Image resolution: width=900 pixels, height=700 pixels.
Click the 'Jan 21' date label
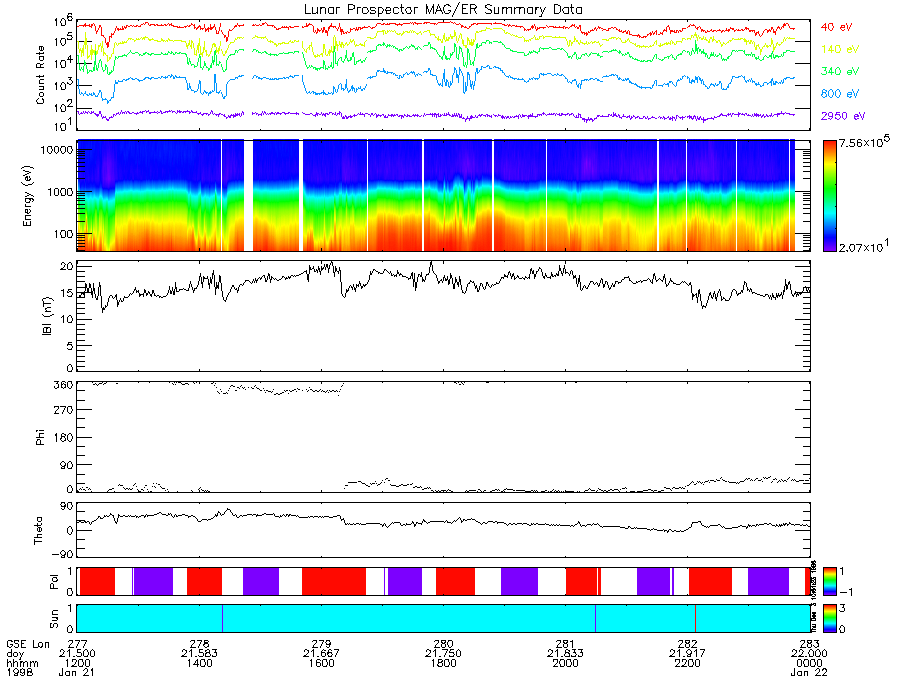click(x=77, y=672)
